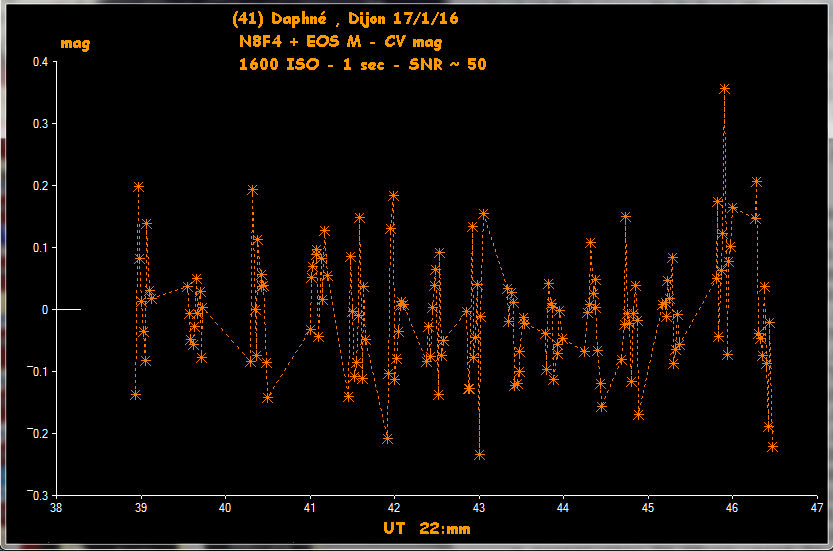Click the 45 tick label on the x-axis
The image size is (833, 551).
(648, 508)
